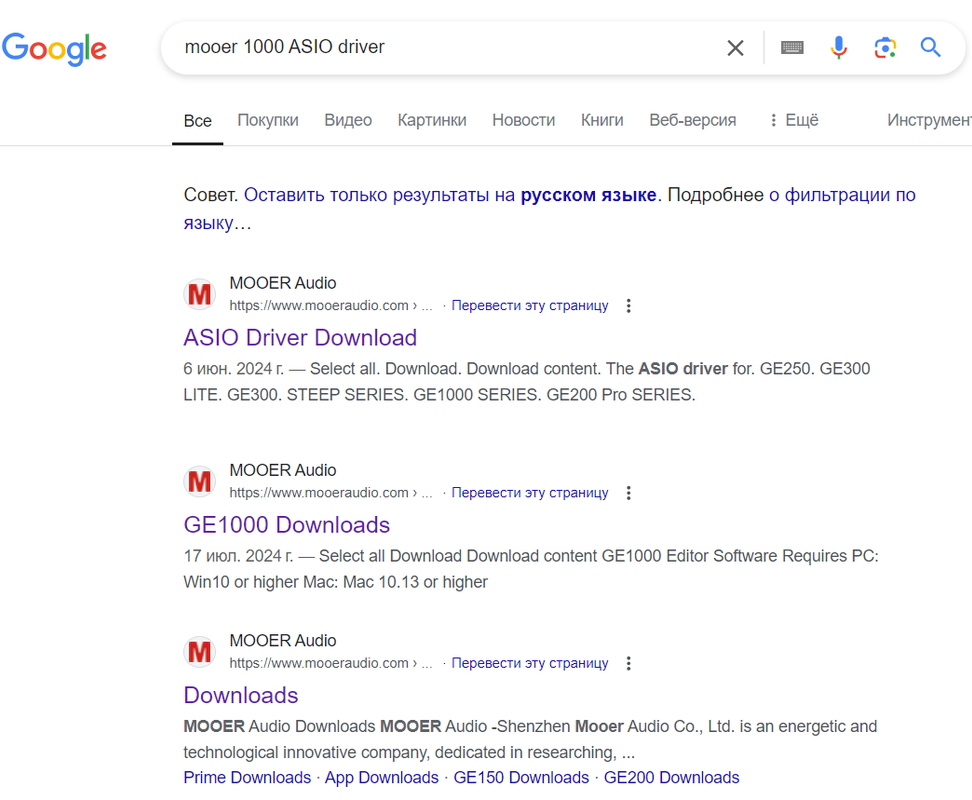
Task: Click the mooeraudio.com URL above ASIO Driver Download
Action: [331, 305]
